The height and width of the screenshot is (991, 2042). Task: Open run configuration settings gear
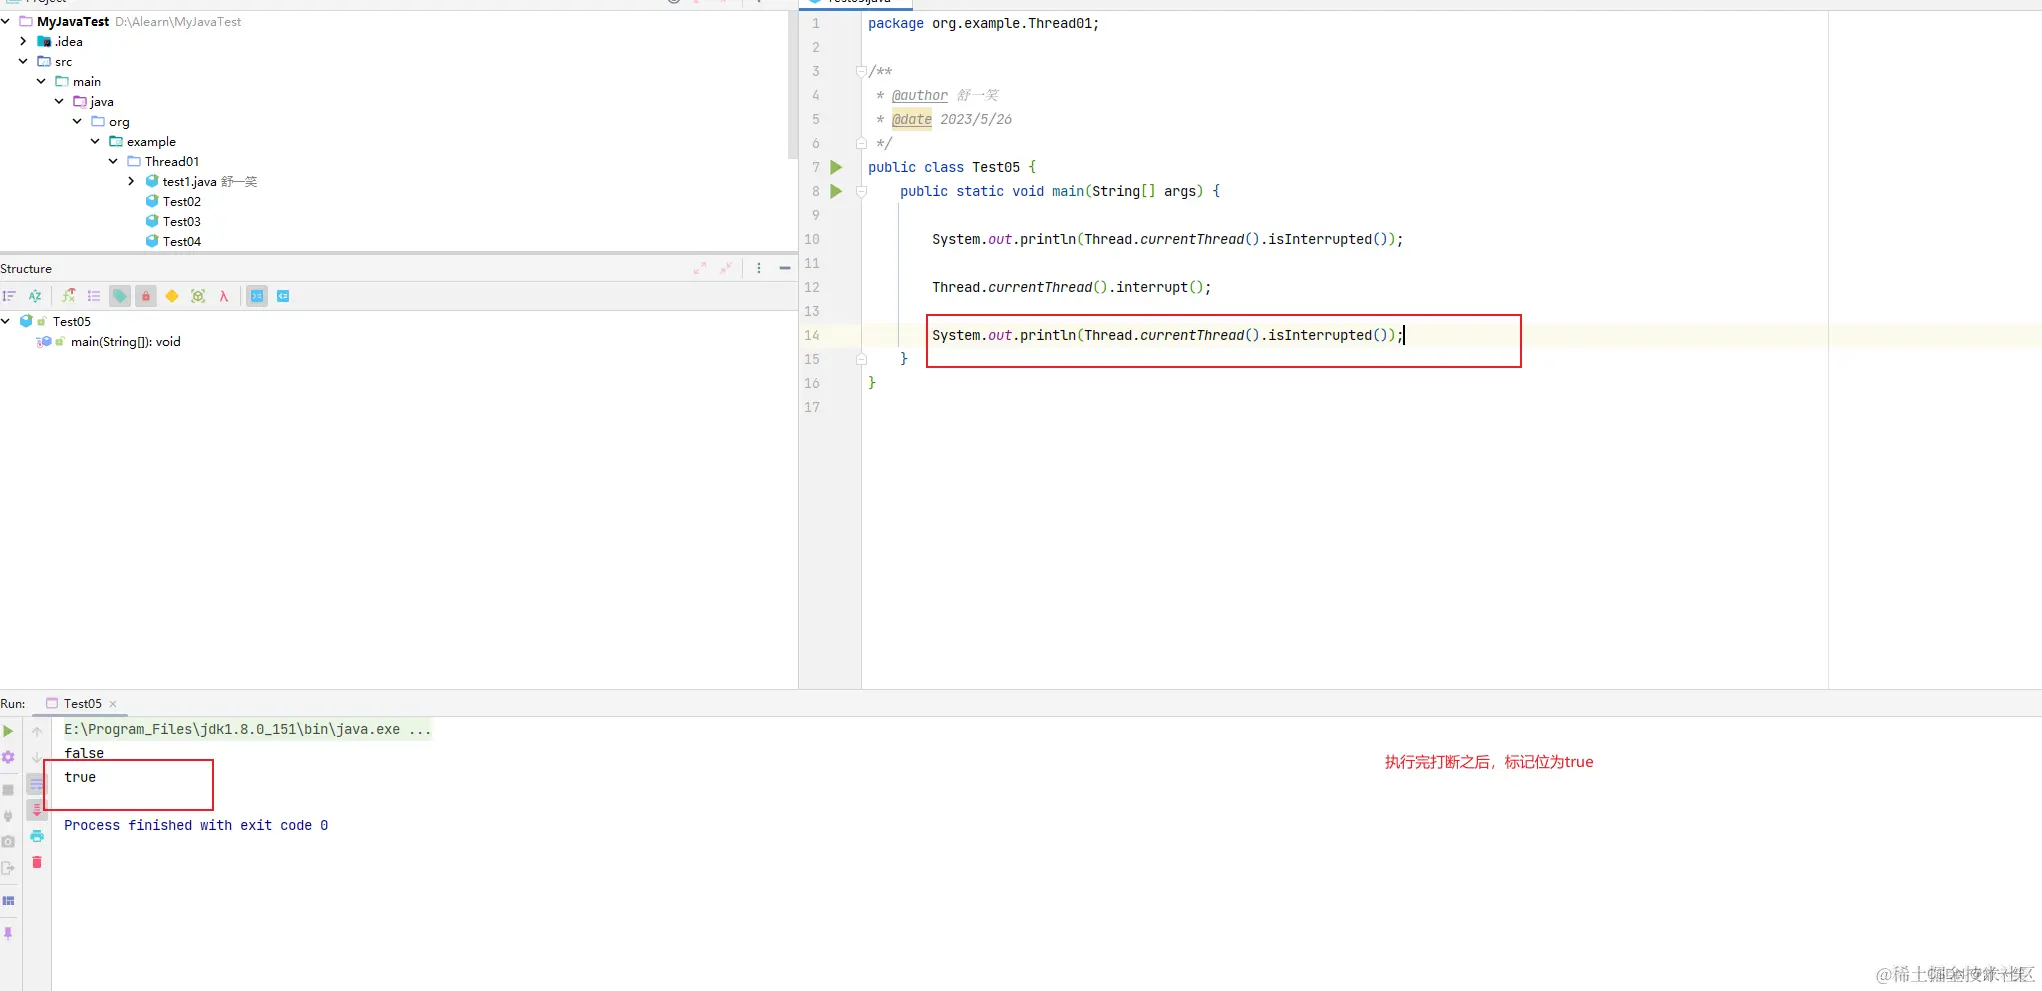click(x=8, y=757)
